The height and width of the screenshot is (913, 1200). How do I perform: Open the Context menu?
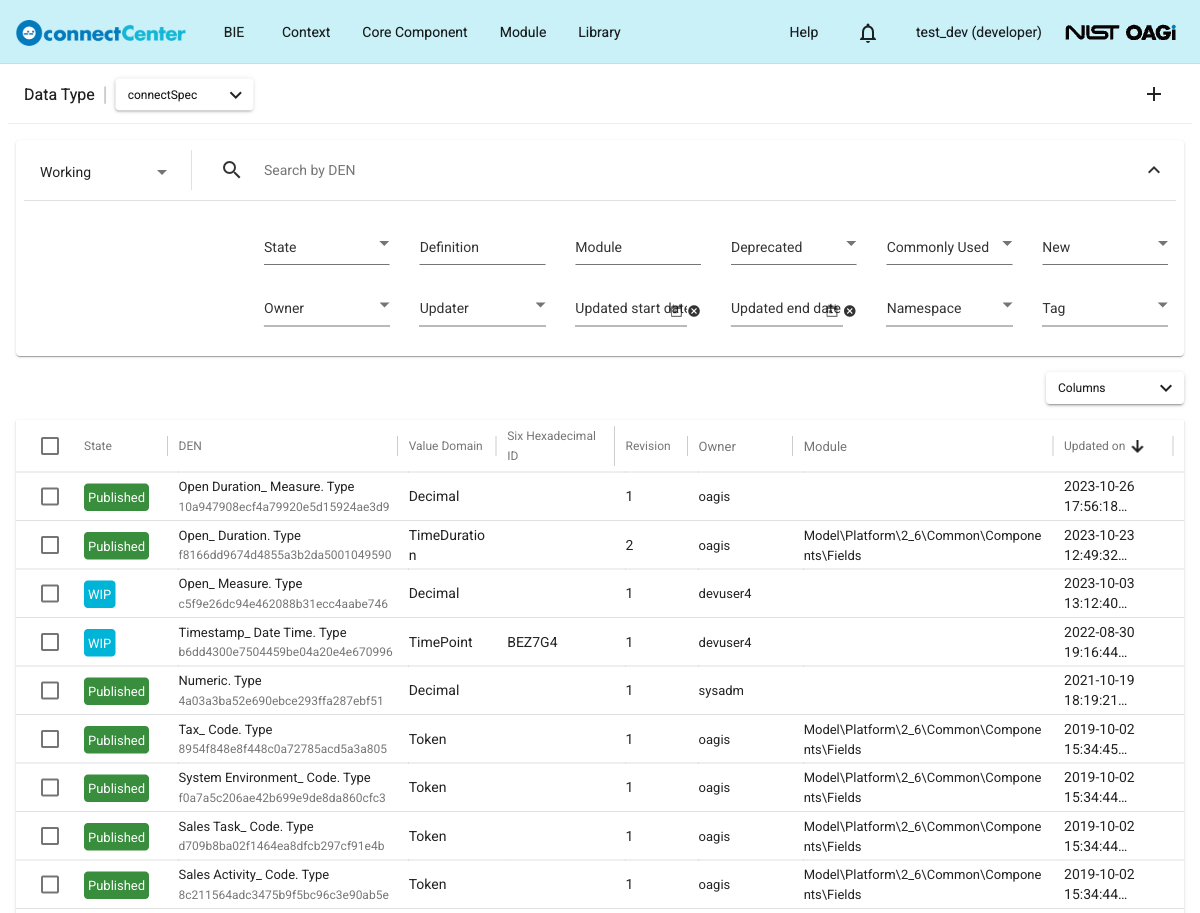pyautogui.click(x=306, y=32)
